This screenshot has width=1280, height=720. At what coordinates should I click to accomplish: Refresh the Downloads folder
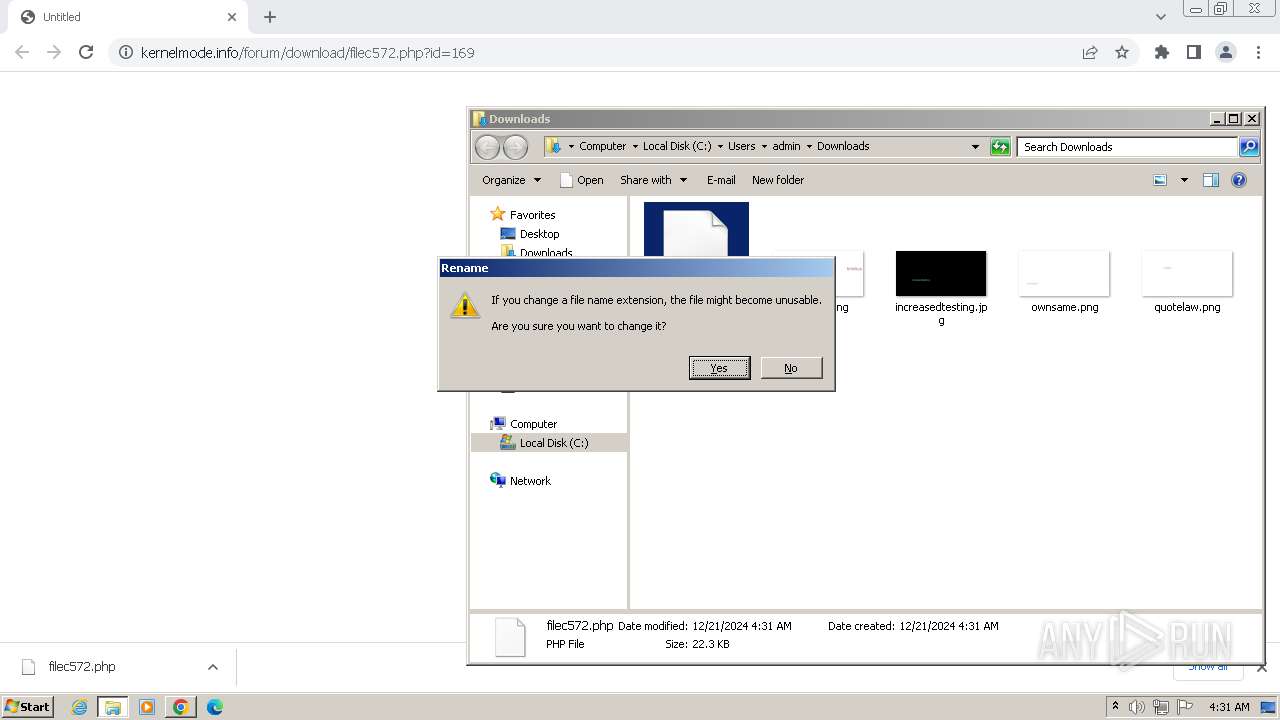[x=1000, y=147]
